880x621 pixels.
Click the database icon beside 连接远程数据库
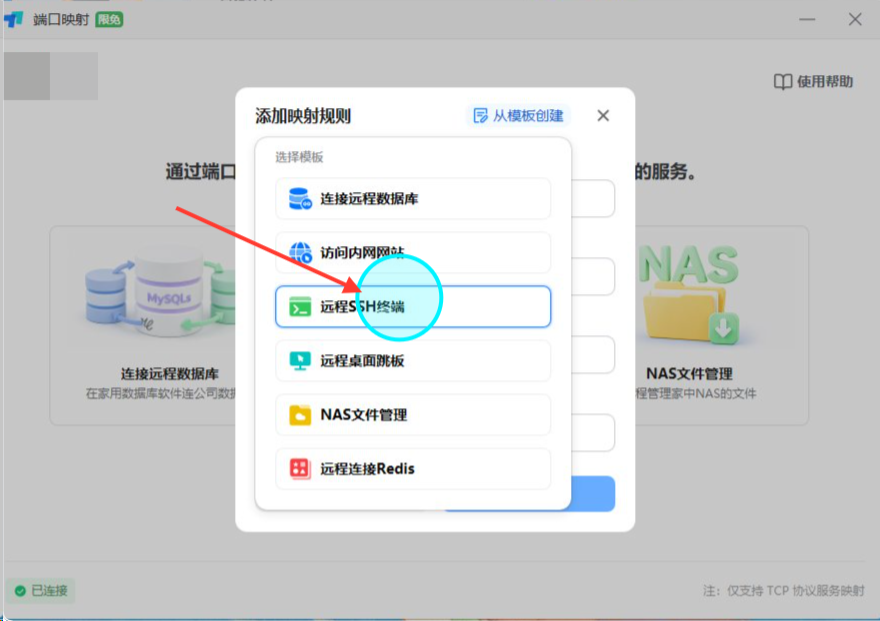point(300,199)
